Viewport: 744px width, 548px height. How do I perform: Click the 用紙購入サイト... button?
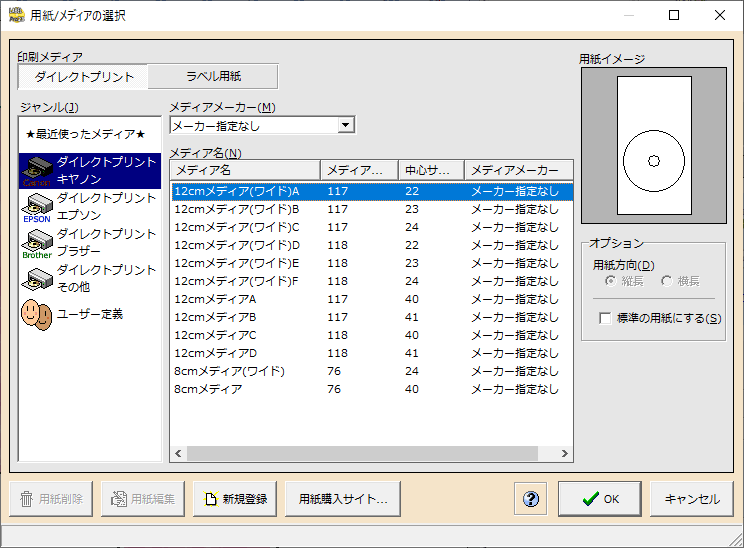tap(343, 499)
